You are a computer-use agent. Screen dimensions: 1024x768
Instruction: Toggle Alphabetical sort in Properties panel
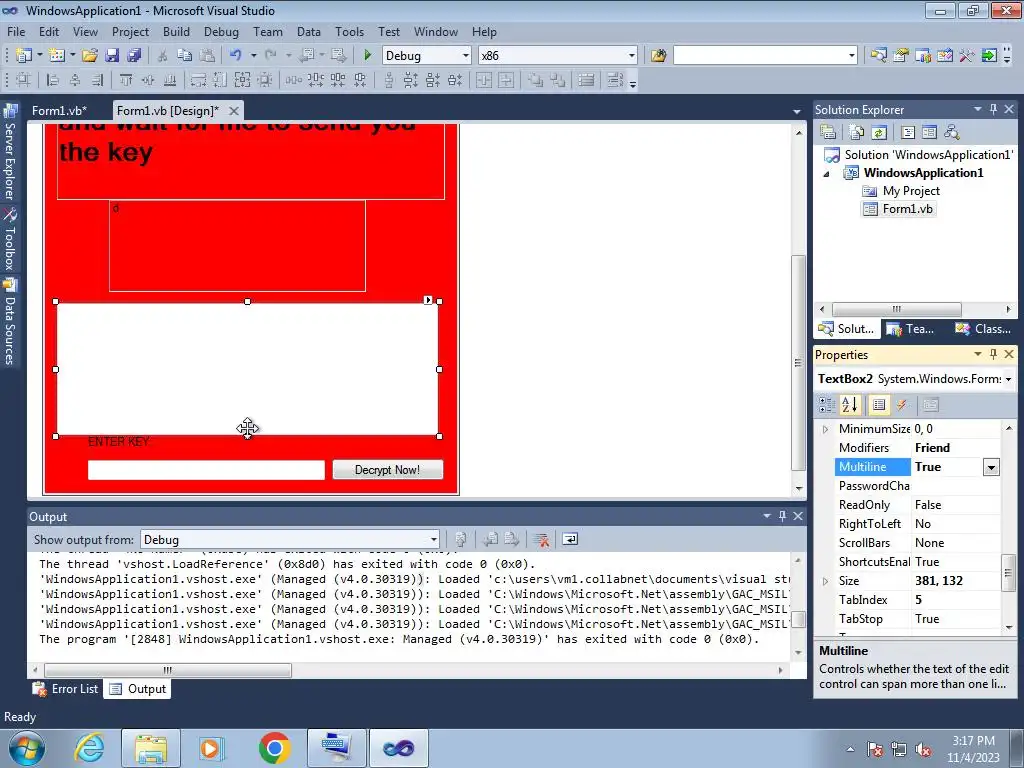point(850,405)
